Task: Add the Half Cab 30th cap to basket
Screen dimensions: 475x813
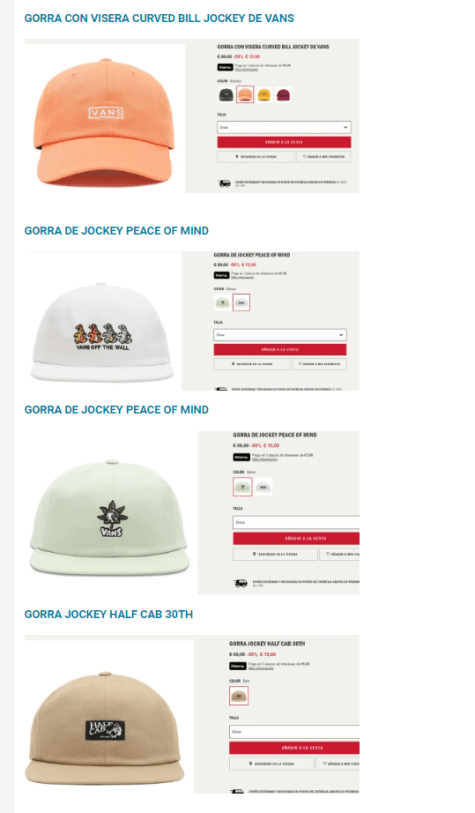Action: 294,748
